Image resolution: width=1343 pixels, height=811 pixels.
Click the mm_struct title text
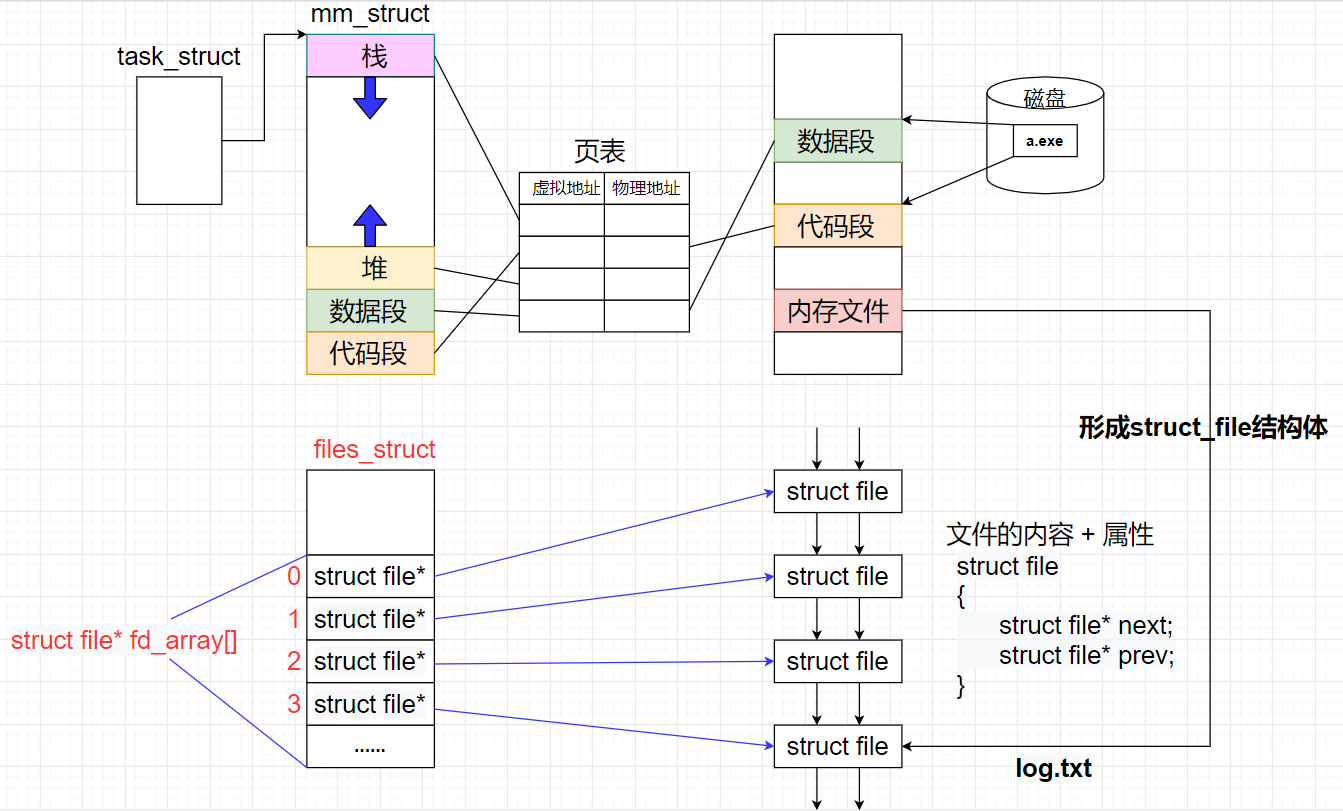pos(370,14)
